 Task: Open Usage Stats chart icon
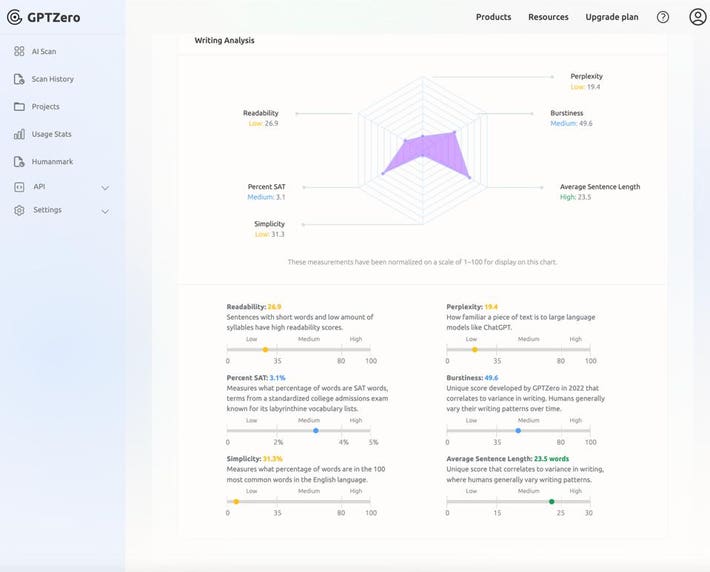(x=19, y=134)
